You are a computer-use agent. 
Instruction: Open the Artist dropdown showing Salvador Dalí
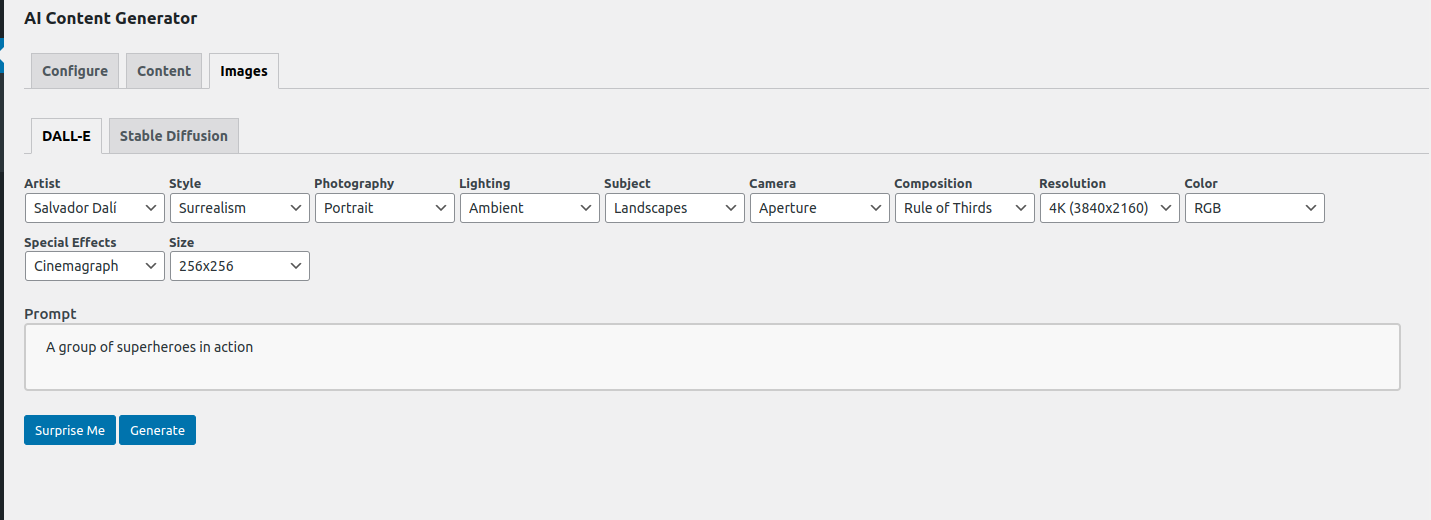[x=94, y=208]
